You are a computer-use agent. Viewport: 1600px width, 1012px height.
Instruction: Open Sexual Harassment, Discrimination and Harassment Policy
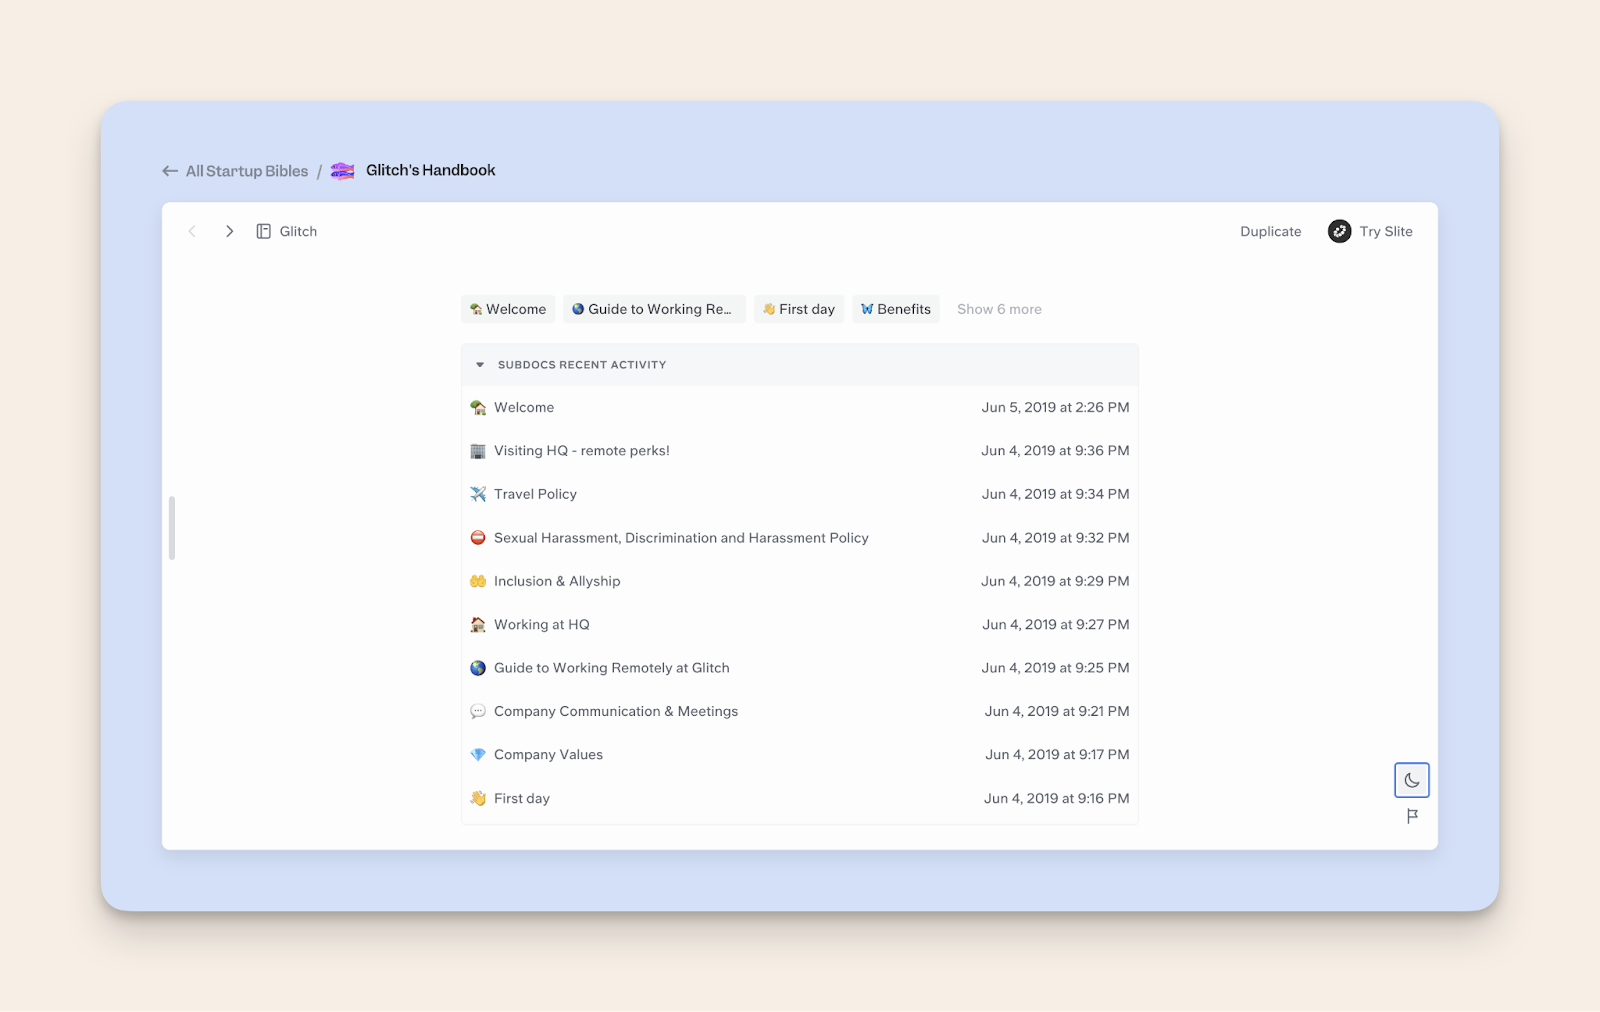(x=800, y=538)
